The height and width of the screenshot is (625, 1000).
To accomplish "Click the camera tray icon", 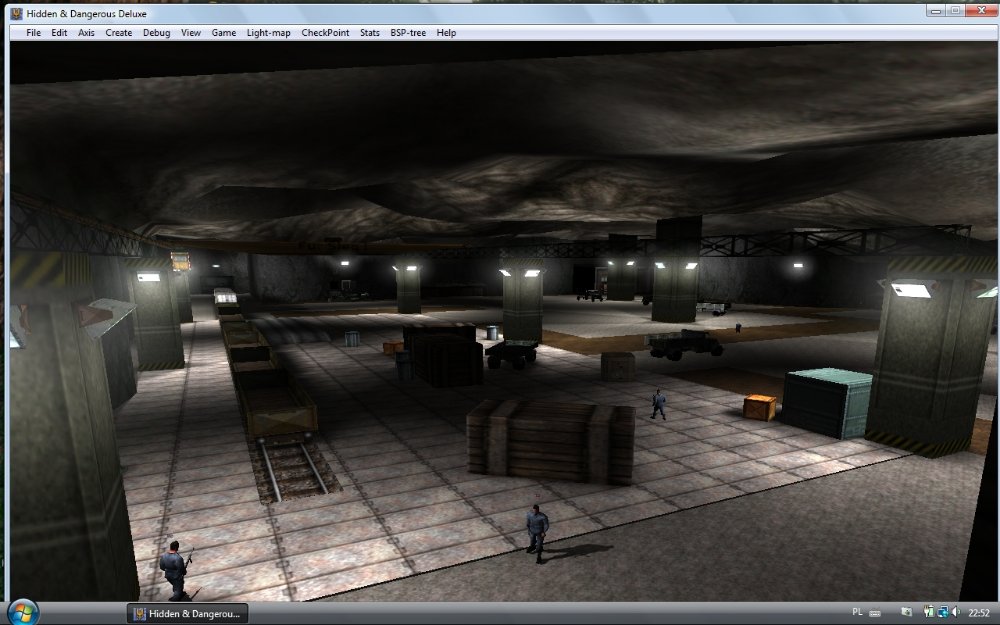I will pos(906,613).
